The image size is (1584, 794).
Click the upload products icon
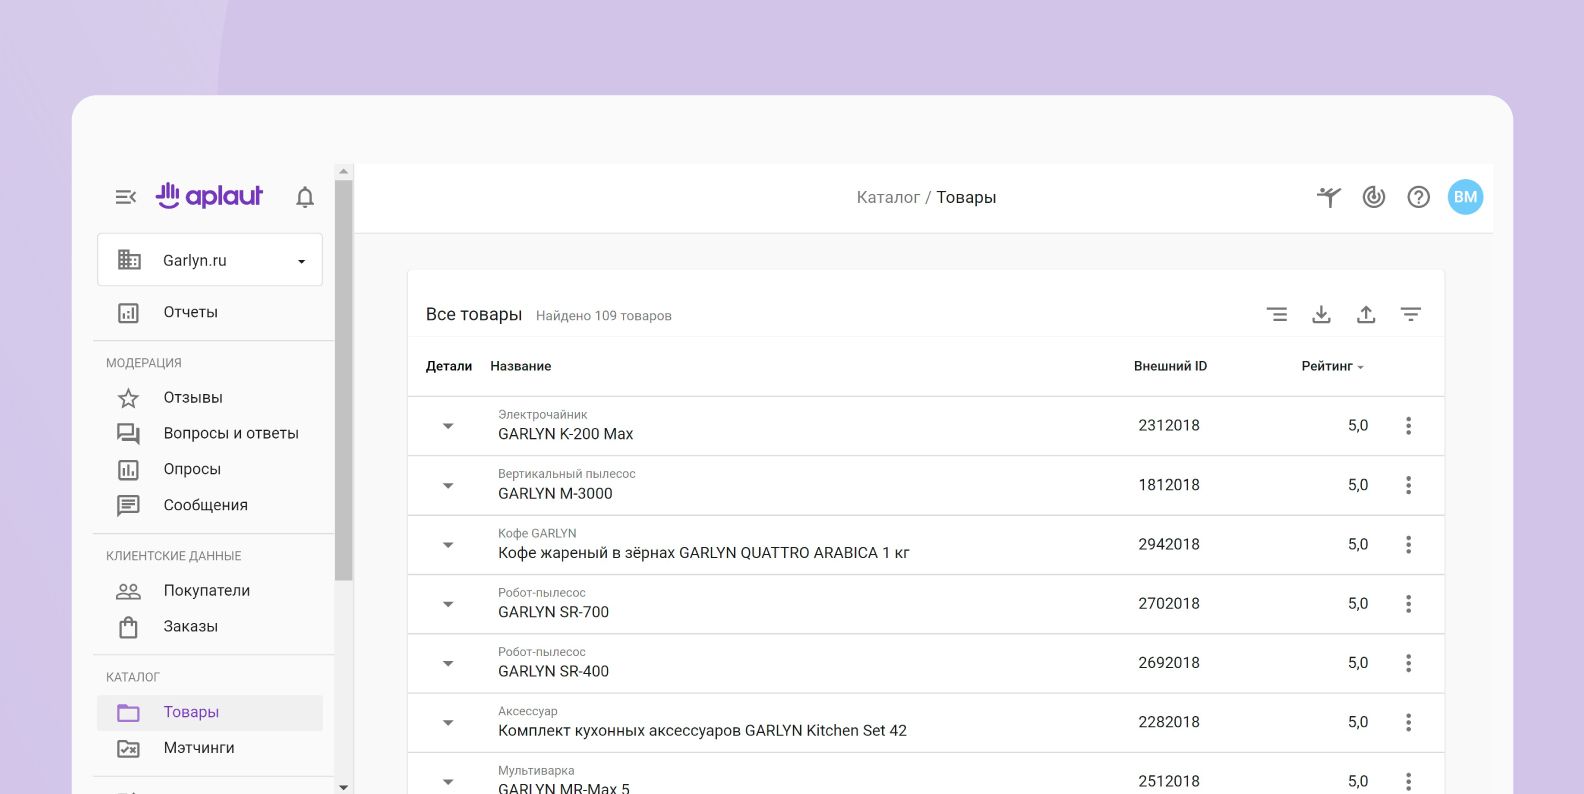coord(1366,314)
